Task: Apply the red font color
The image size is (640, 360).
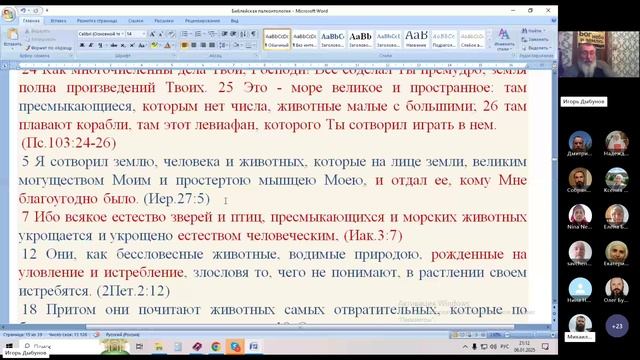Action: tap(167, 45)
